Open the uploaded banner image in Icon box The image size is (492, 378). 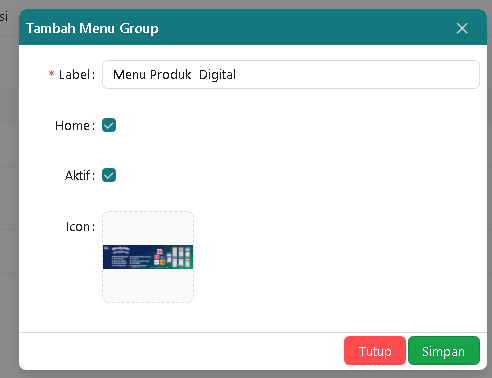[x=148, y=257]
